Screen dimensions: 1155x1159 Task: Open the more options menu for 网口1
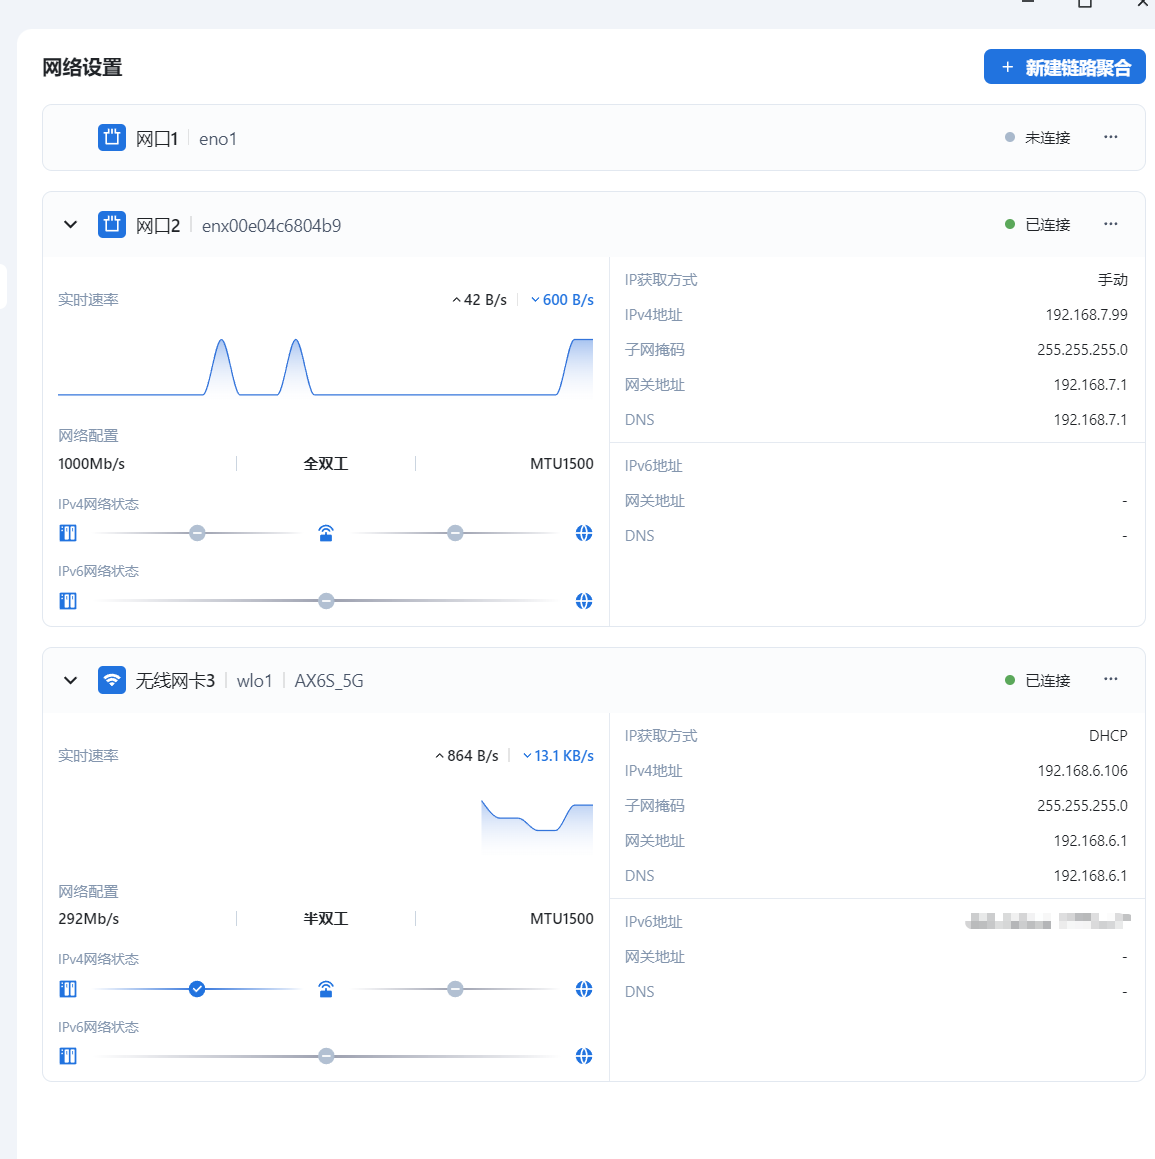1111,137
